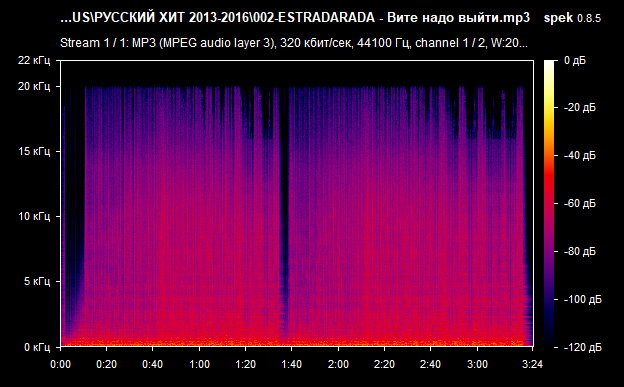Viewport: 624px width, 387px height.
Task: Click the 3:00 time axis label
Action: (x=477, y=364)
